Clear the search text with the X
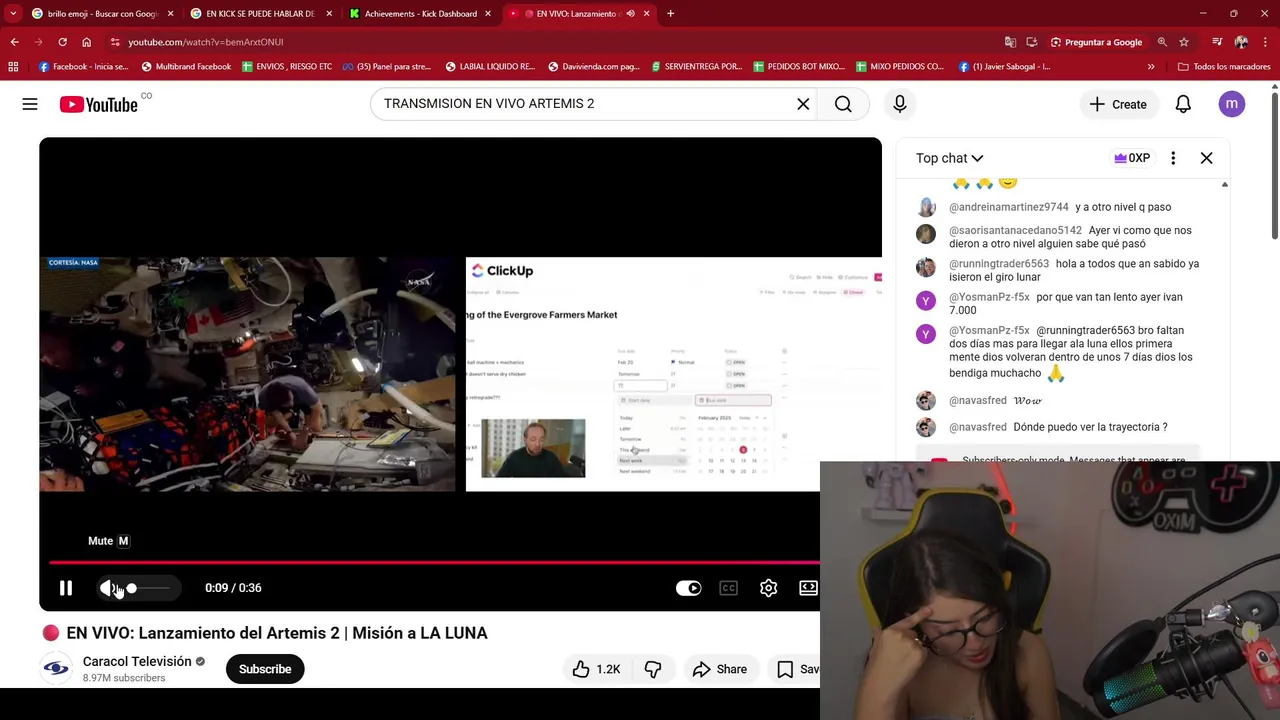This screenshot has height=720, width=1280. [803, 104]
